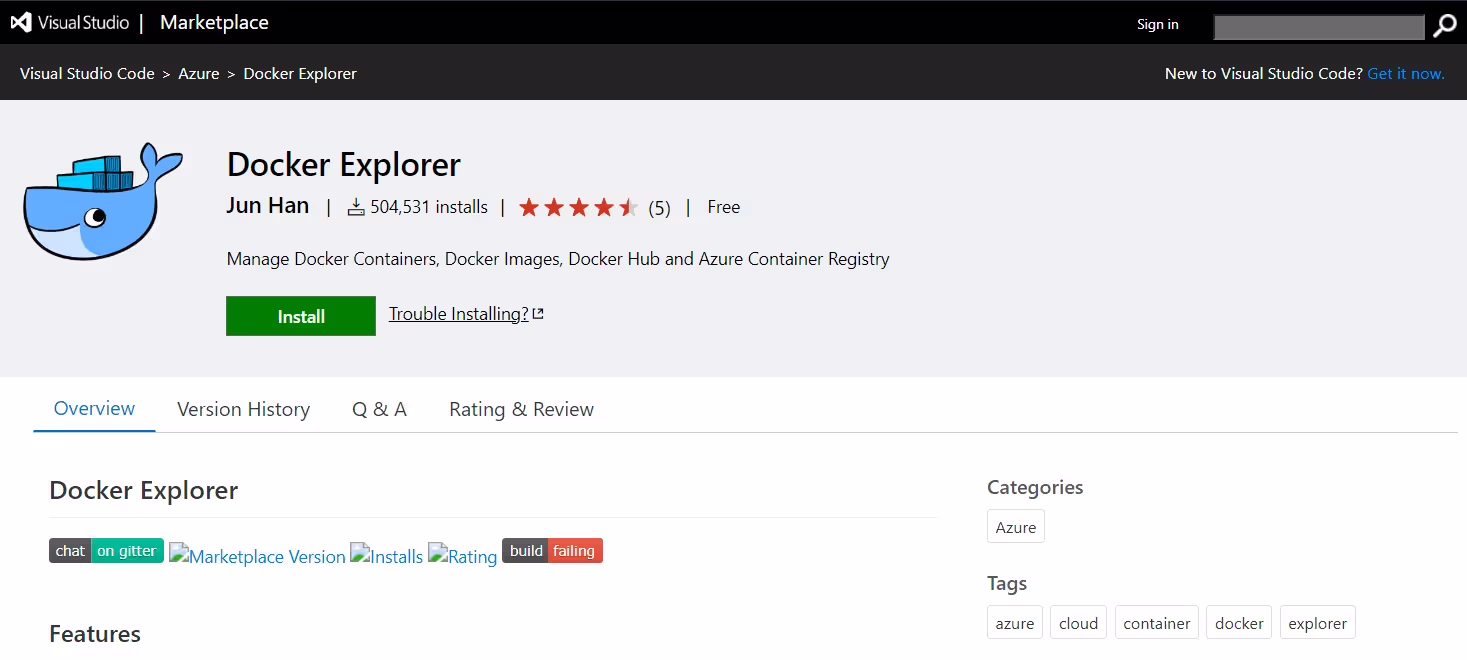Viewport: 1467px width, 660px height.
Task: Click the explorer tag
Action: point(1318,623)
